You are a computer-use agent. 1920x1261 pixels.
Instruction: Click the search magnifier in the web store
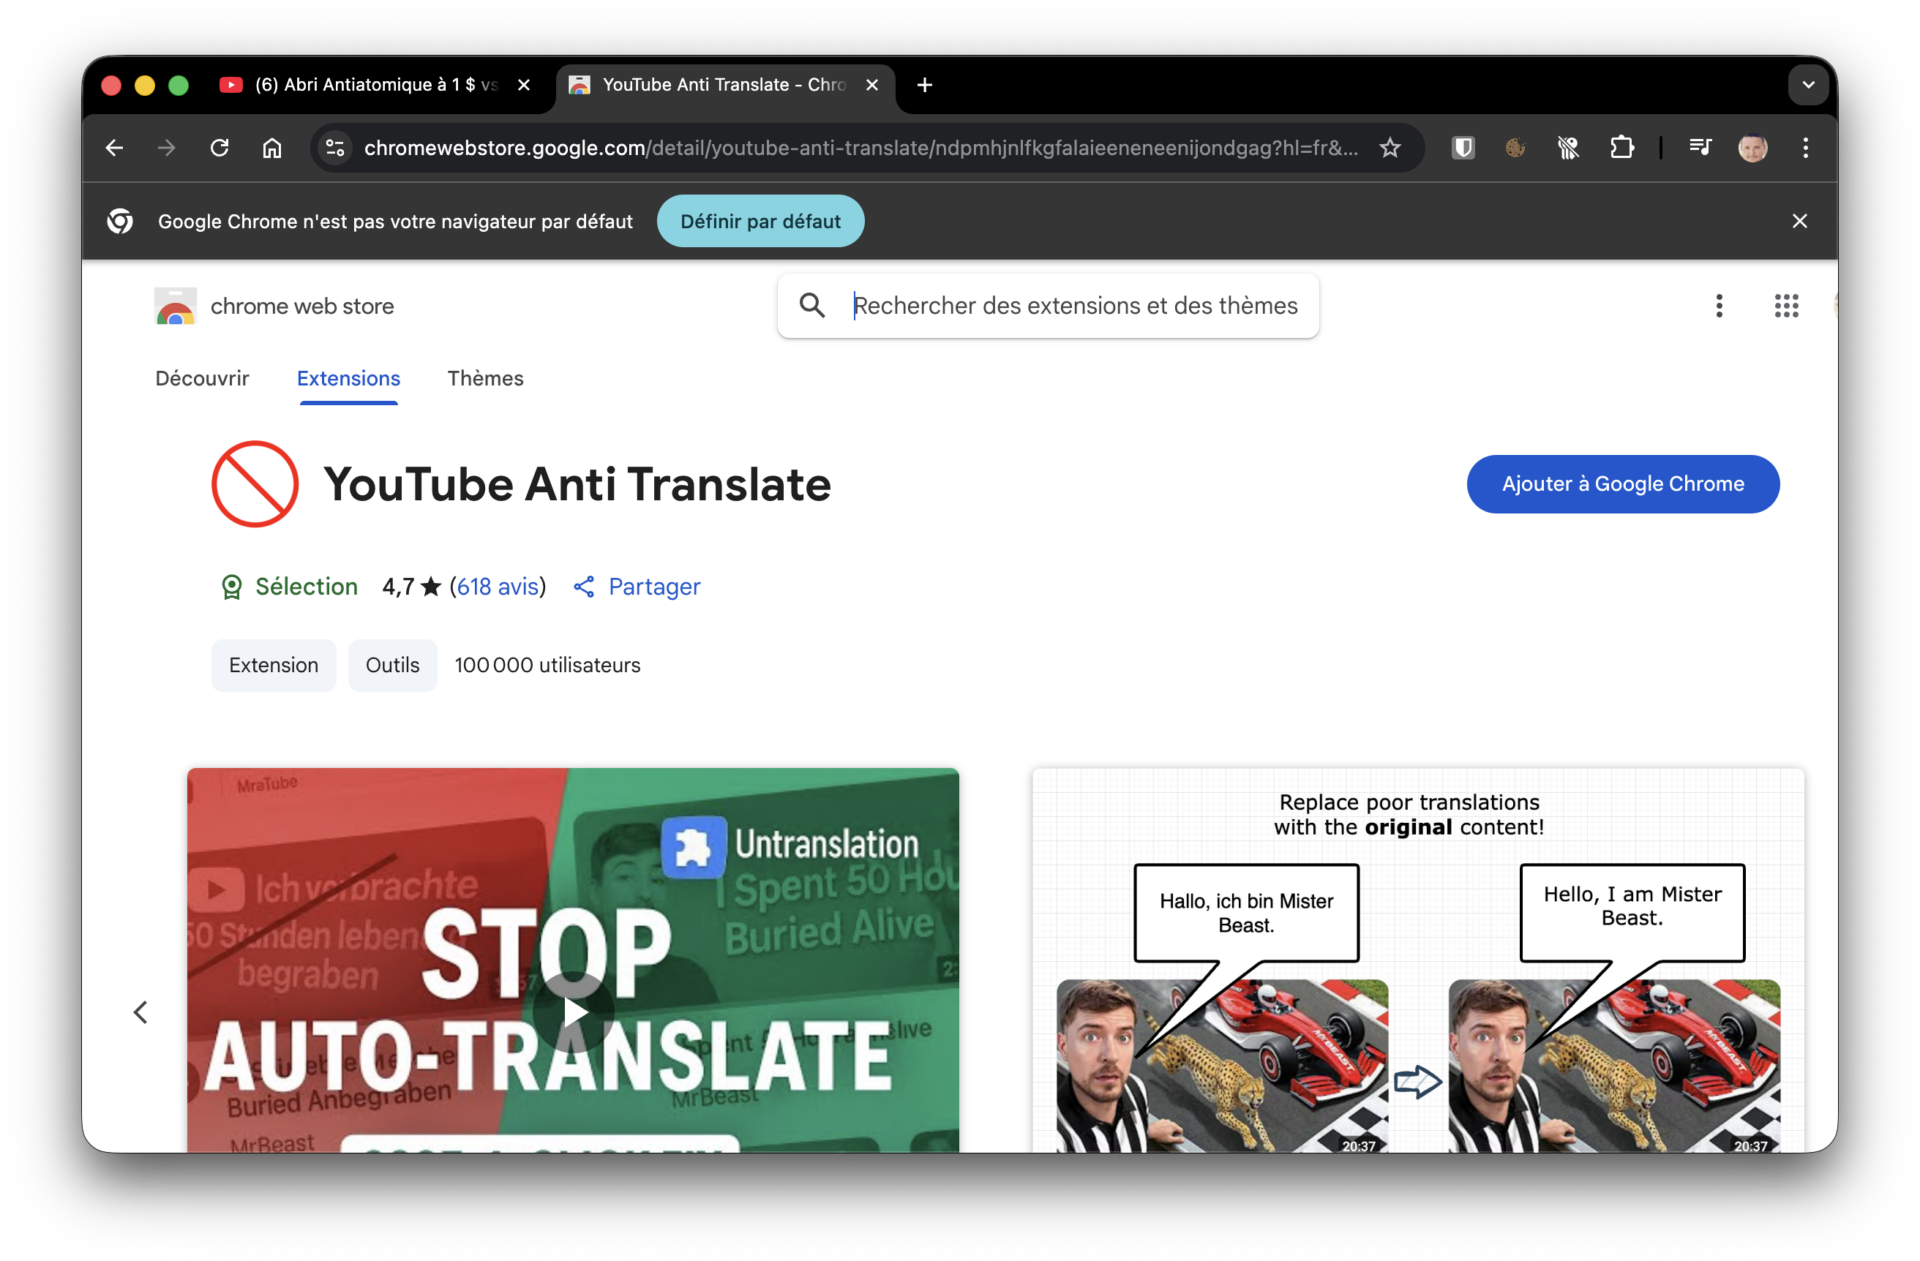(813, 305)
